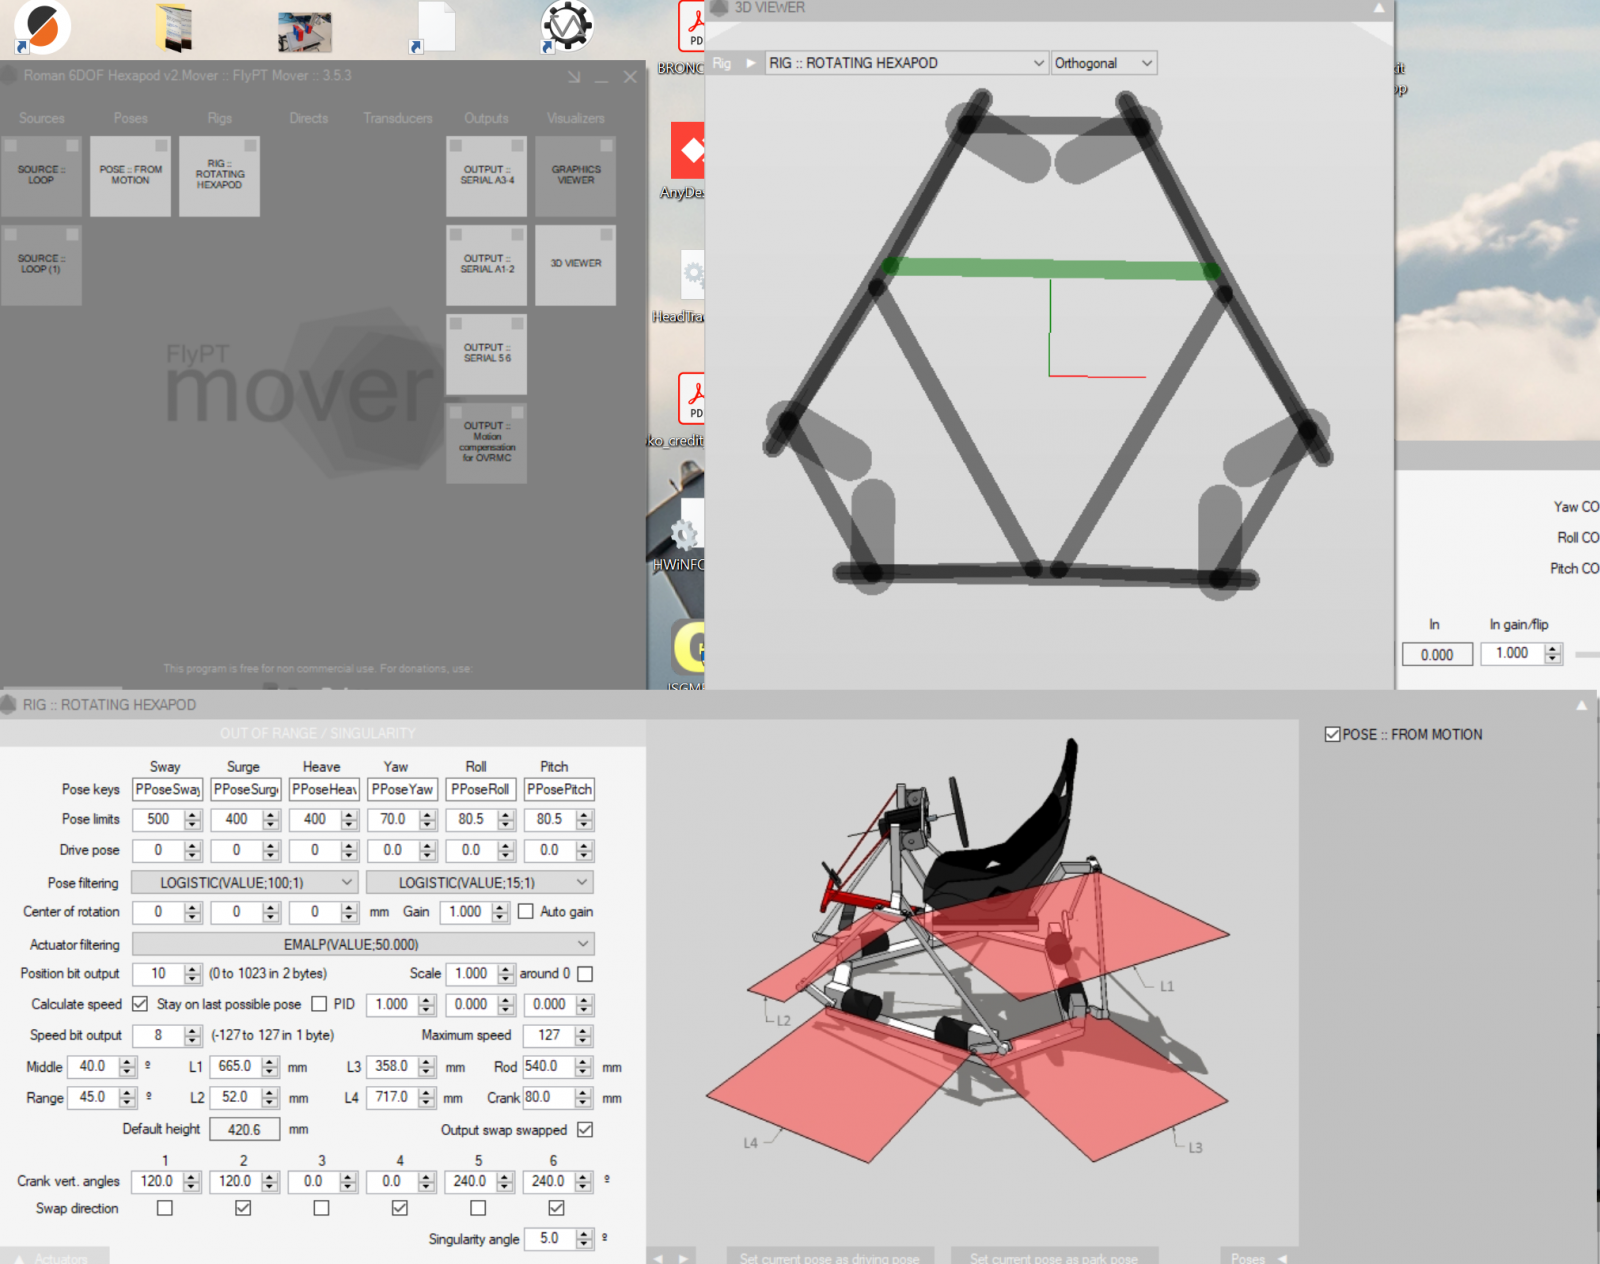This screenshot has width=1600, height=1264.
Task: Click the 3D Viewer Rig play arrow
Action: click(750, 63)
